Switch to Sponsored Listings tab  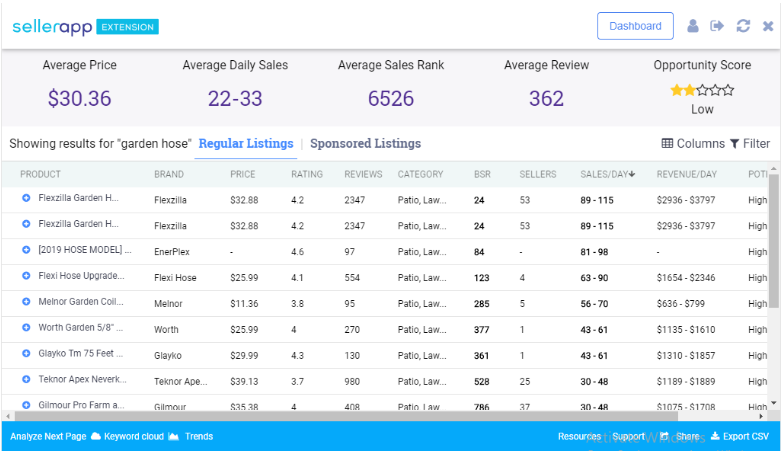point(365,144)
